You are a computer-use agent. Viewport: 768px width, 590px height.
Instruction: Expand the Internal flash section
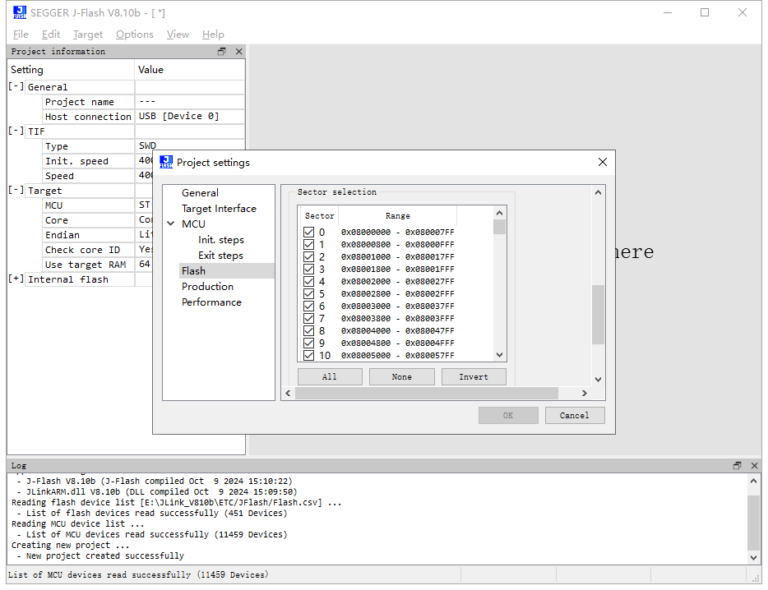tap(16, 279)
